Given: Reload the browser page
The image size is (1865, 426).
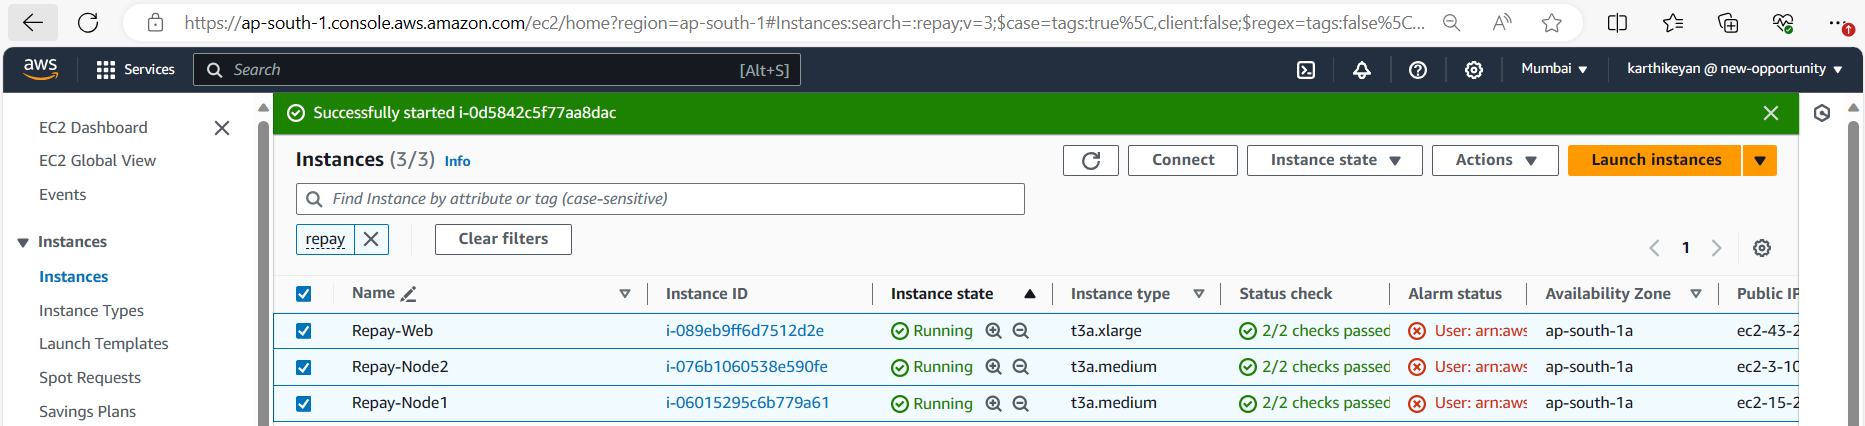Looking at the screenshot, I should [88, 23].
